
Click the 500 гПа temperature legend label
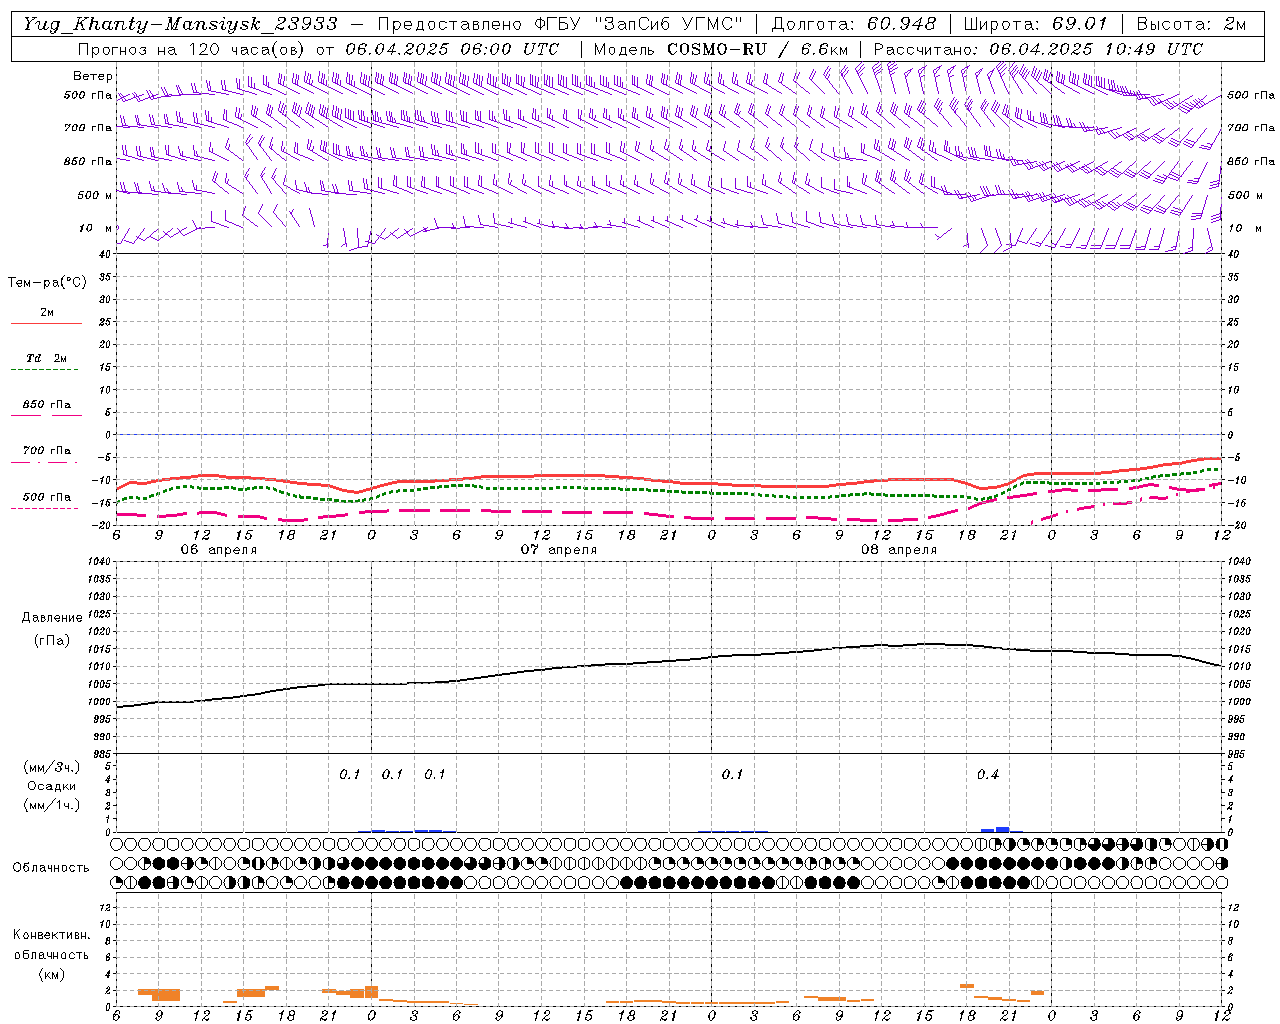pyautogui.click(x=47, y=497)
